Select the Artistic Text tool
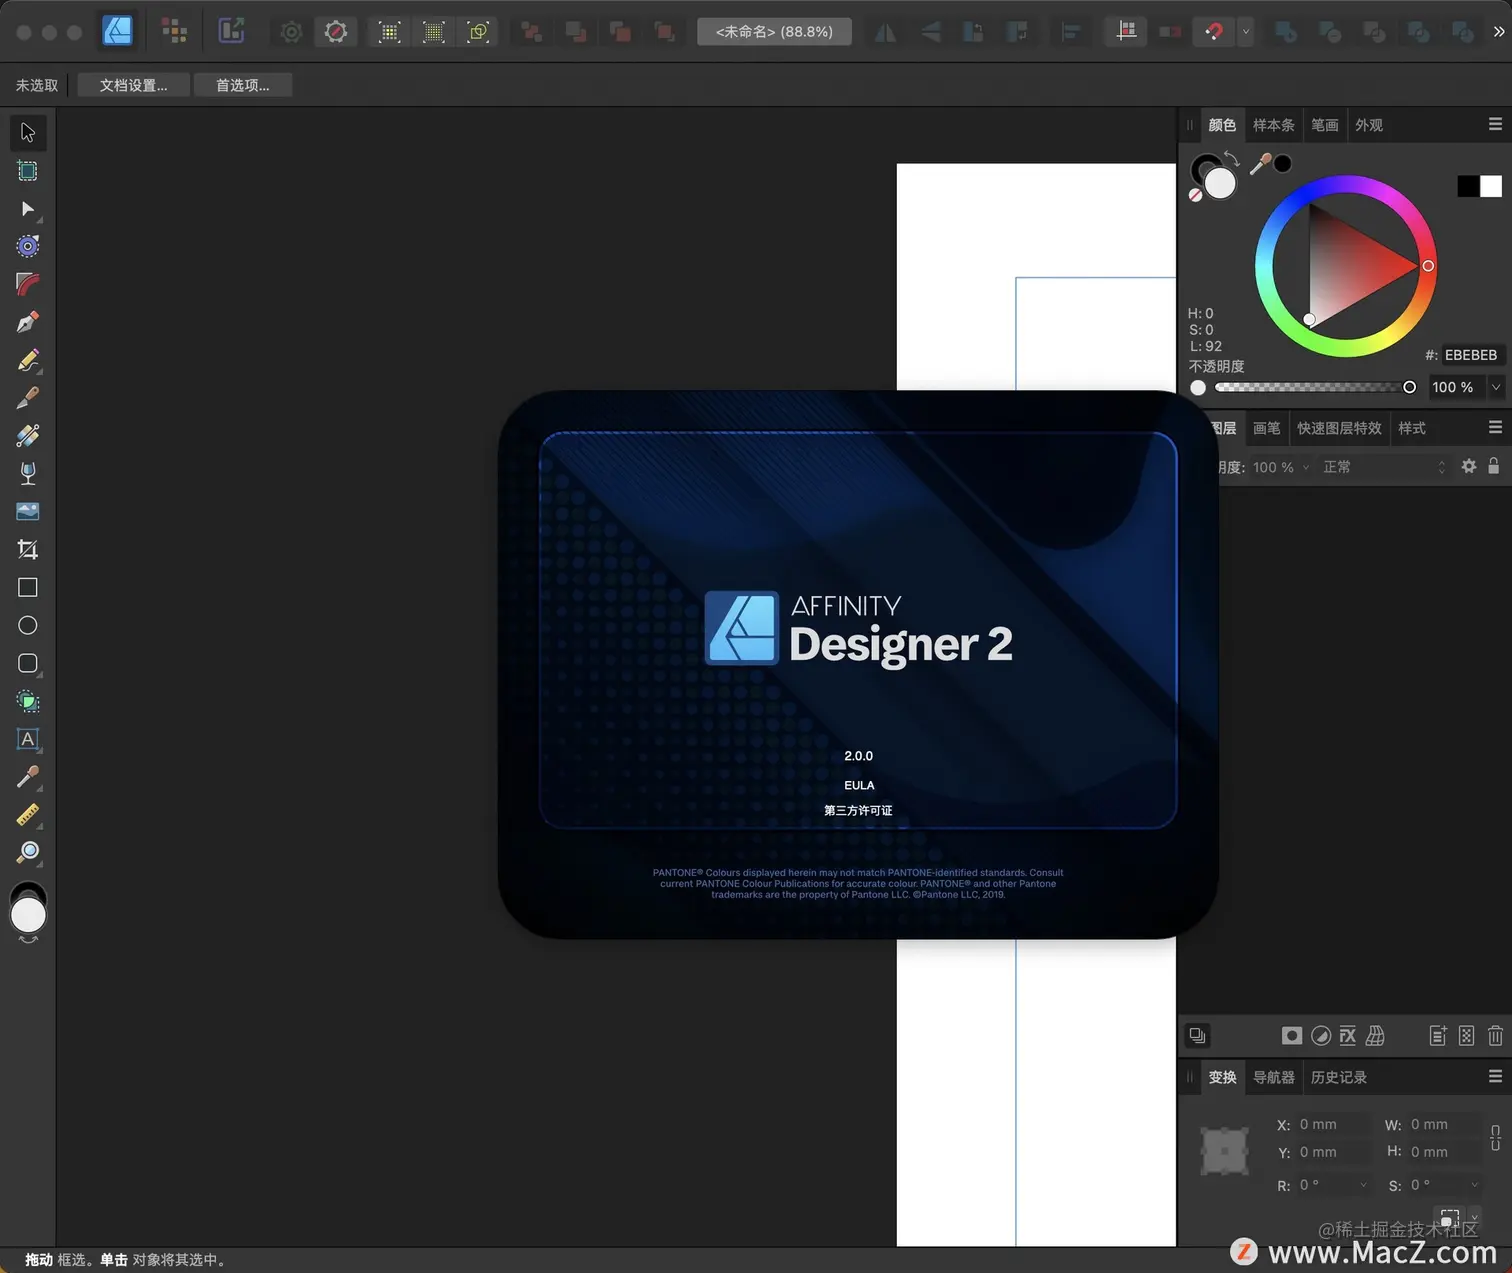This screenshot has width=1512, height=1273. tap(28, 739)
